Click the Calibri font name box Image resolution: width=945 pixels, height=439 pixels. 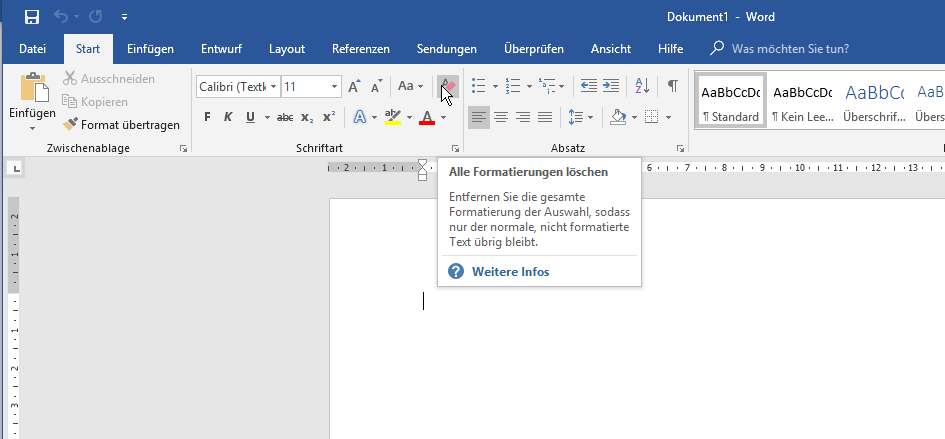(232, 87)
